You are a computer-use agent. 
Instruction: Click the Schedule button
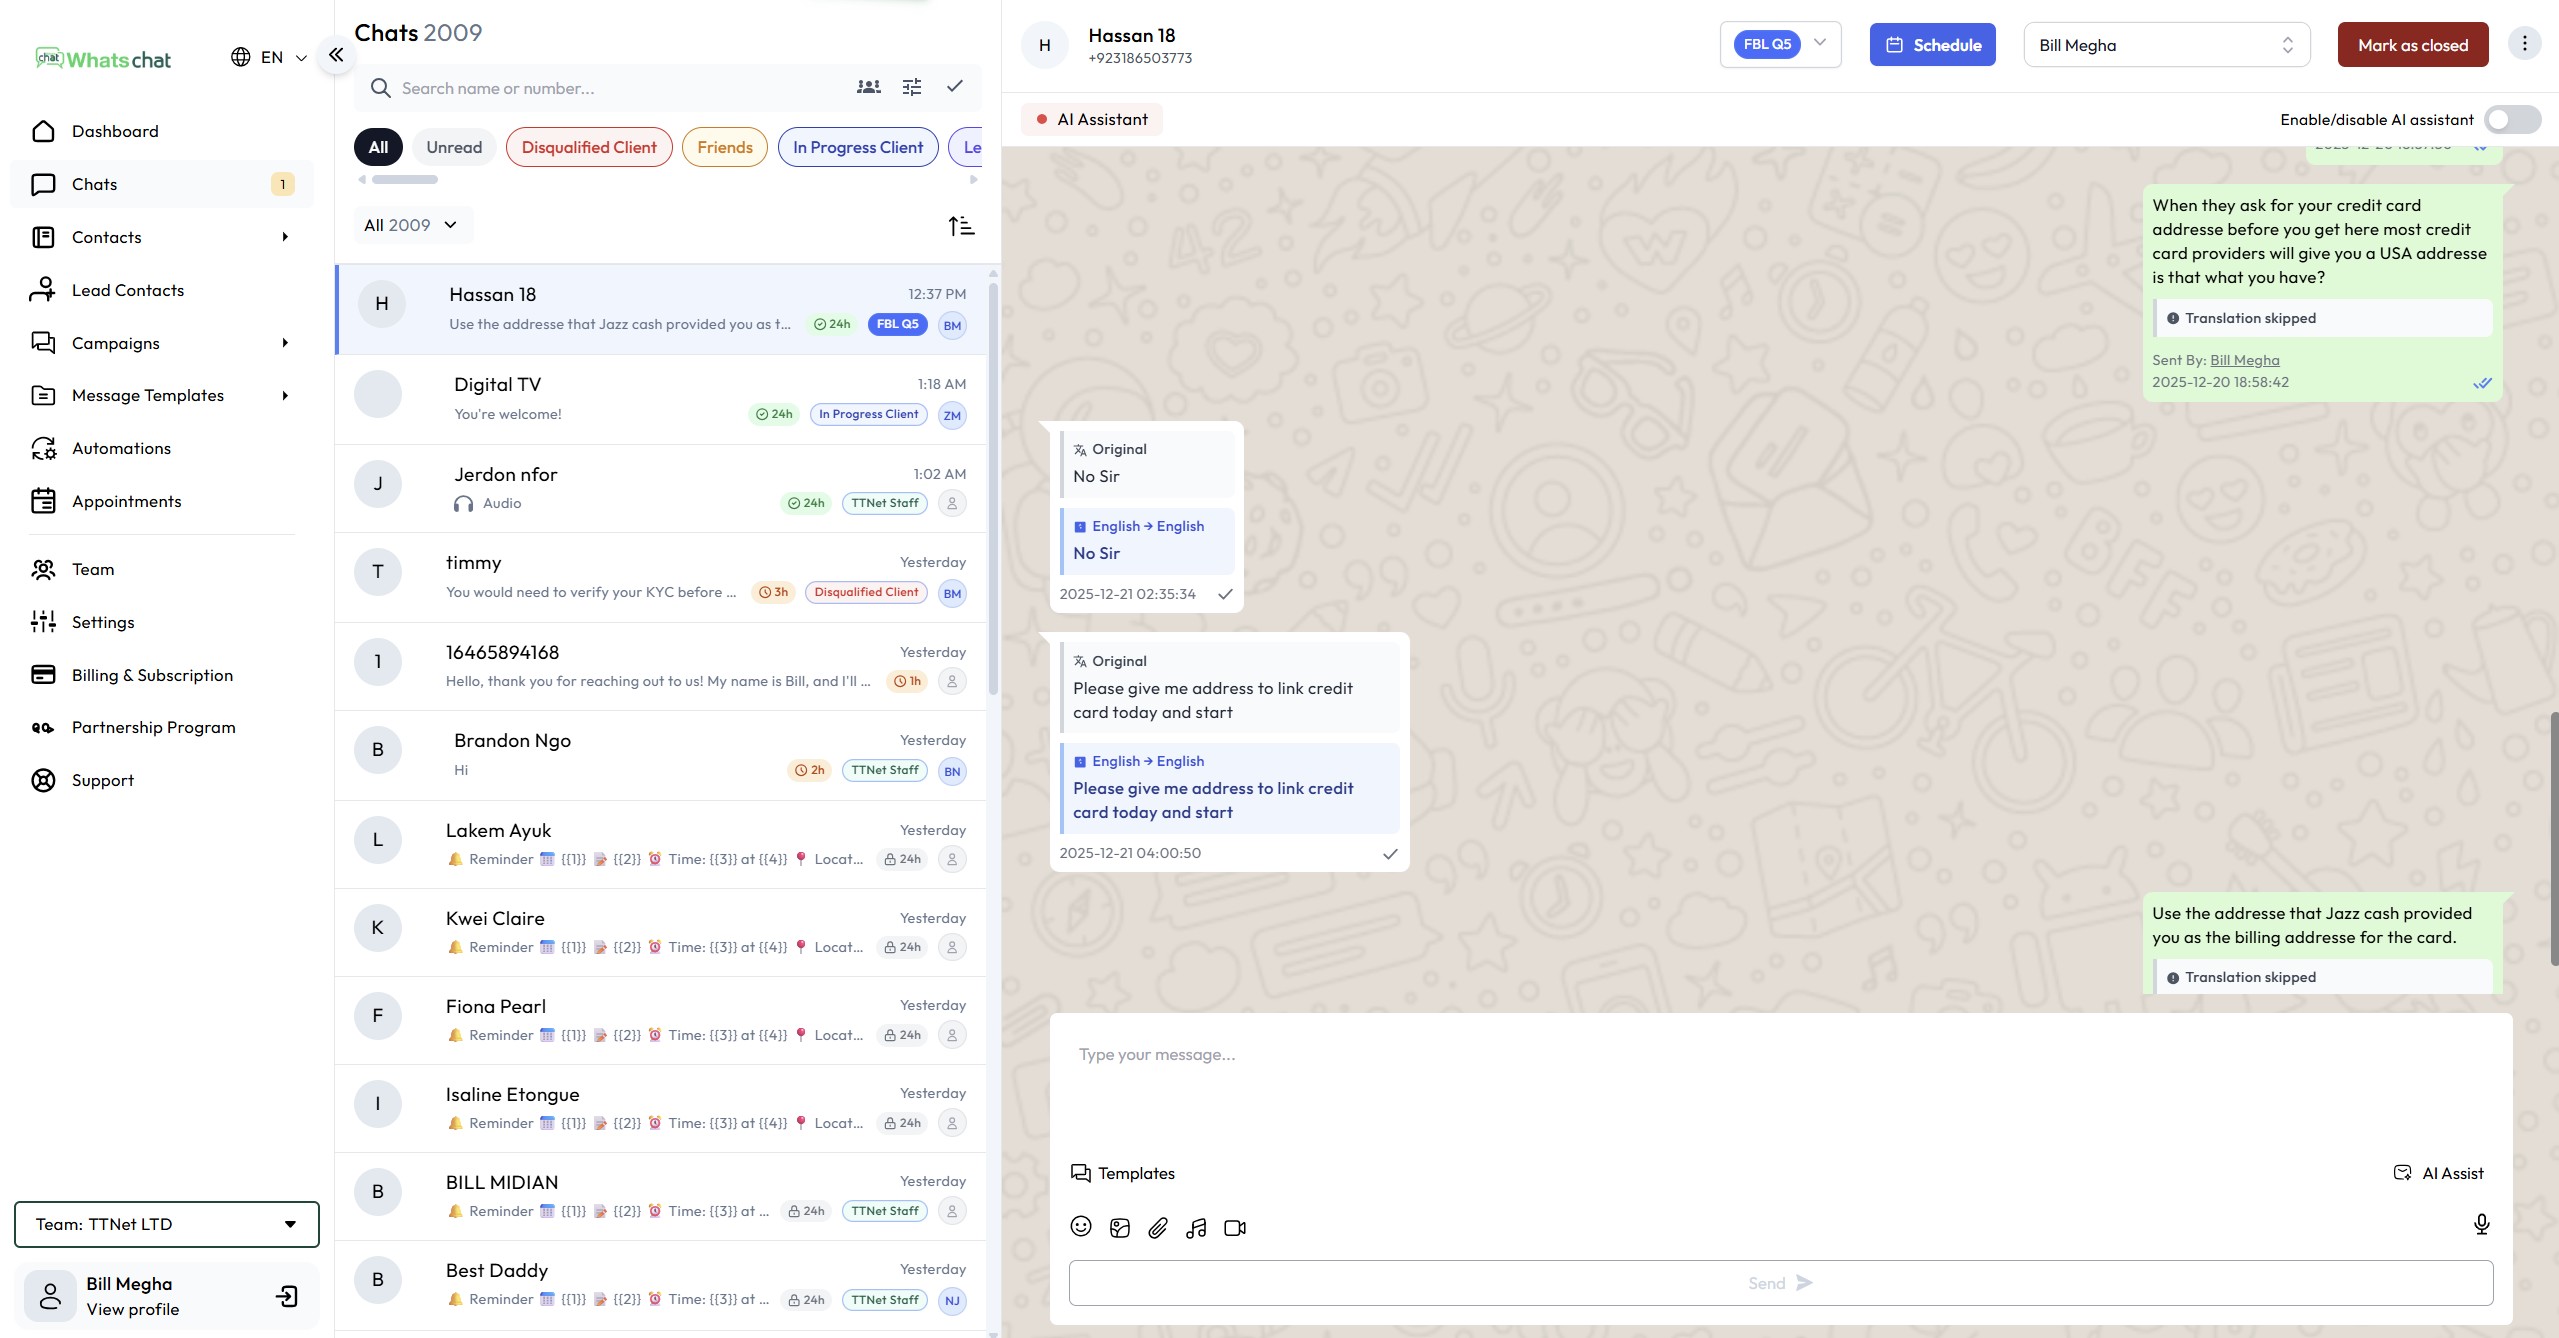1932,45
